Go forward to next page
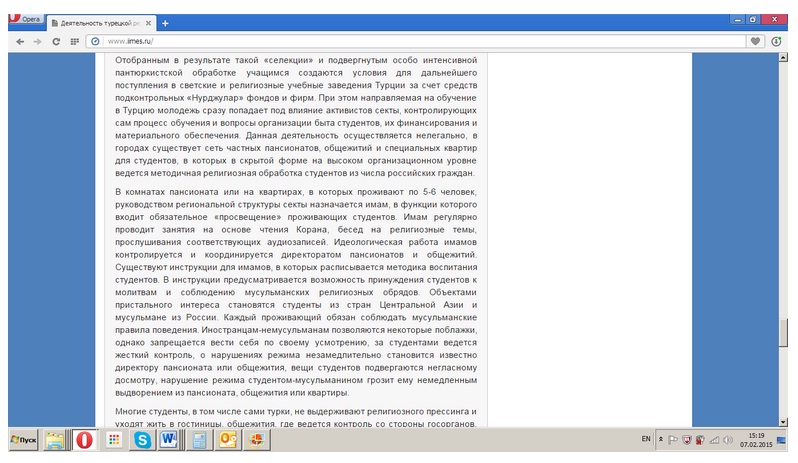Screen dimensions: 798x463 (x=38, y=42)
